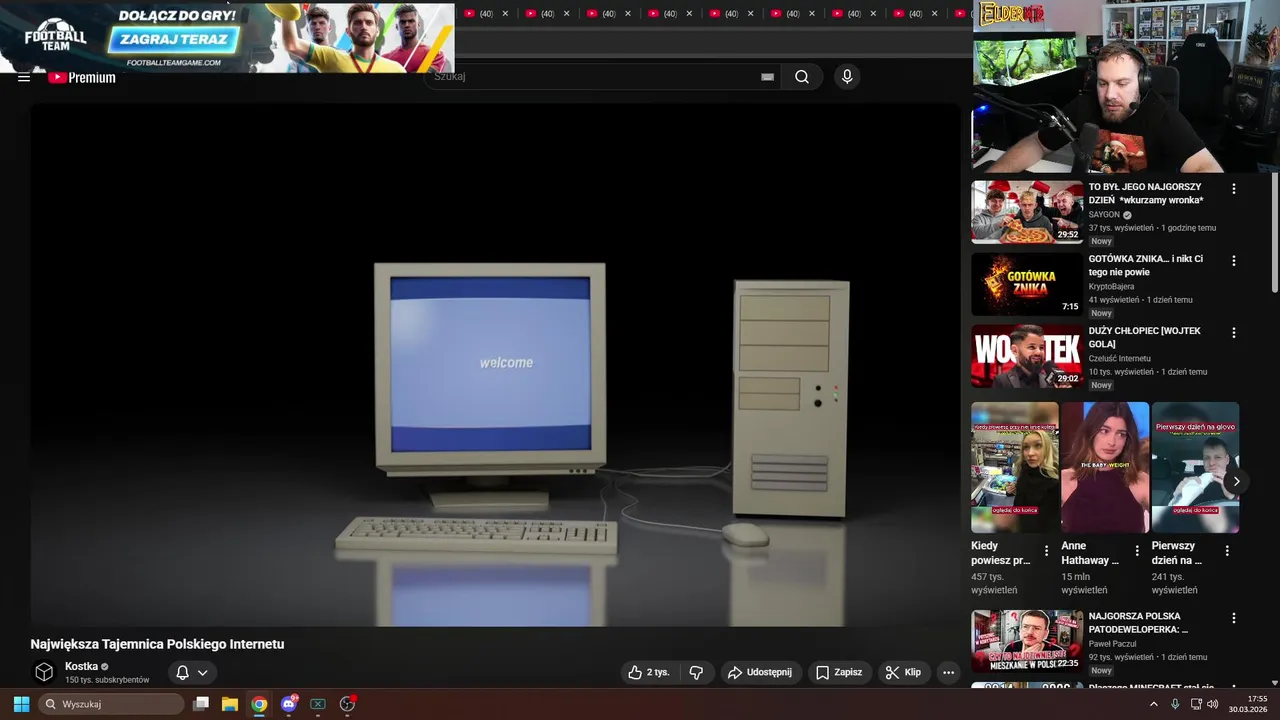Open the Kostka channel avatar

pyautogui.click(x=44, y=672)
